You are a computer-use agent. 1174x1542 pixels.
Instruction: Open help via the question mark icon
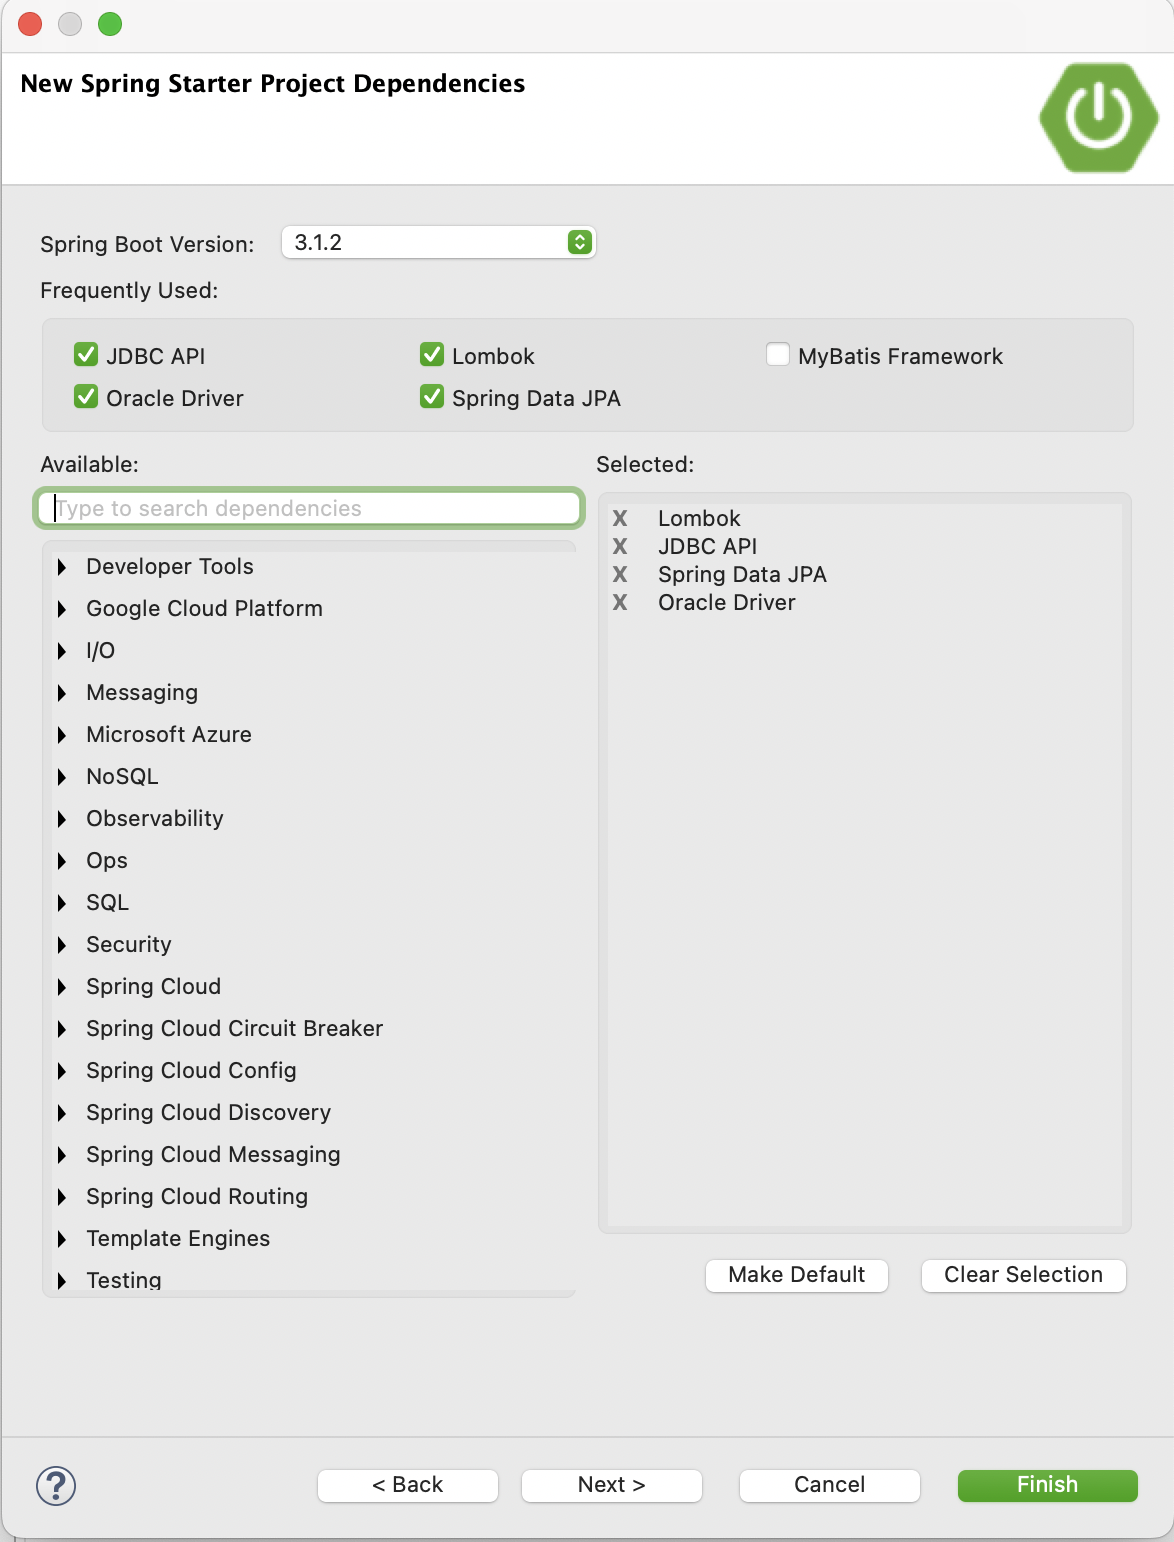56,1485
